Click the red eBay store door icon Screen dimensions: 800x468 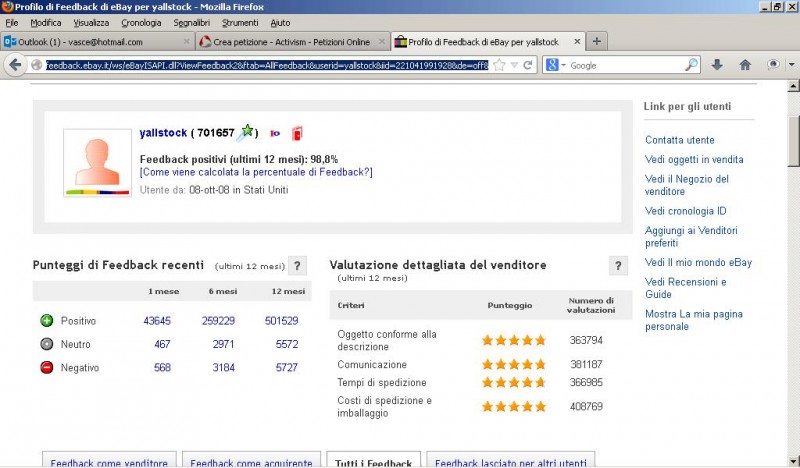[297, 133]
